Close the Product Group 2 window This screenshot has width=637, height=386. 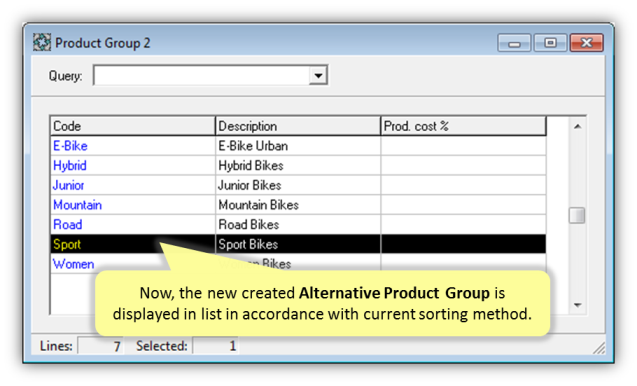586,43
